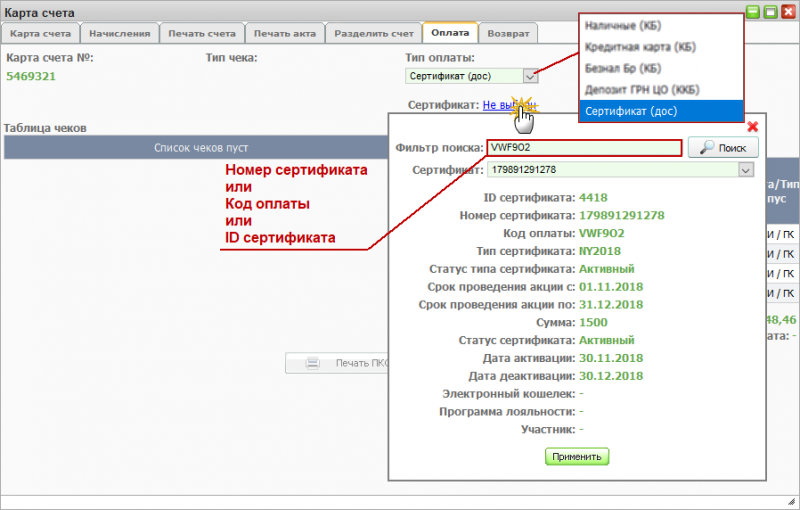Click printer icon on Печать ПКО

(312, 363)
